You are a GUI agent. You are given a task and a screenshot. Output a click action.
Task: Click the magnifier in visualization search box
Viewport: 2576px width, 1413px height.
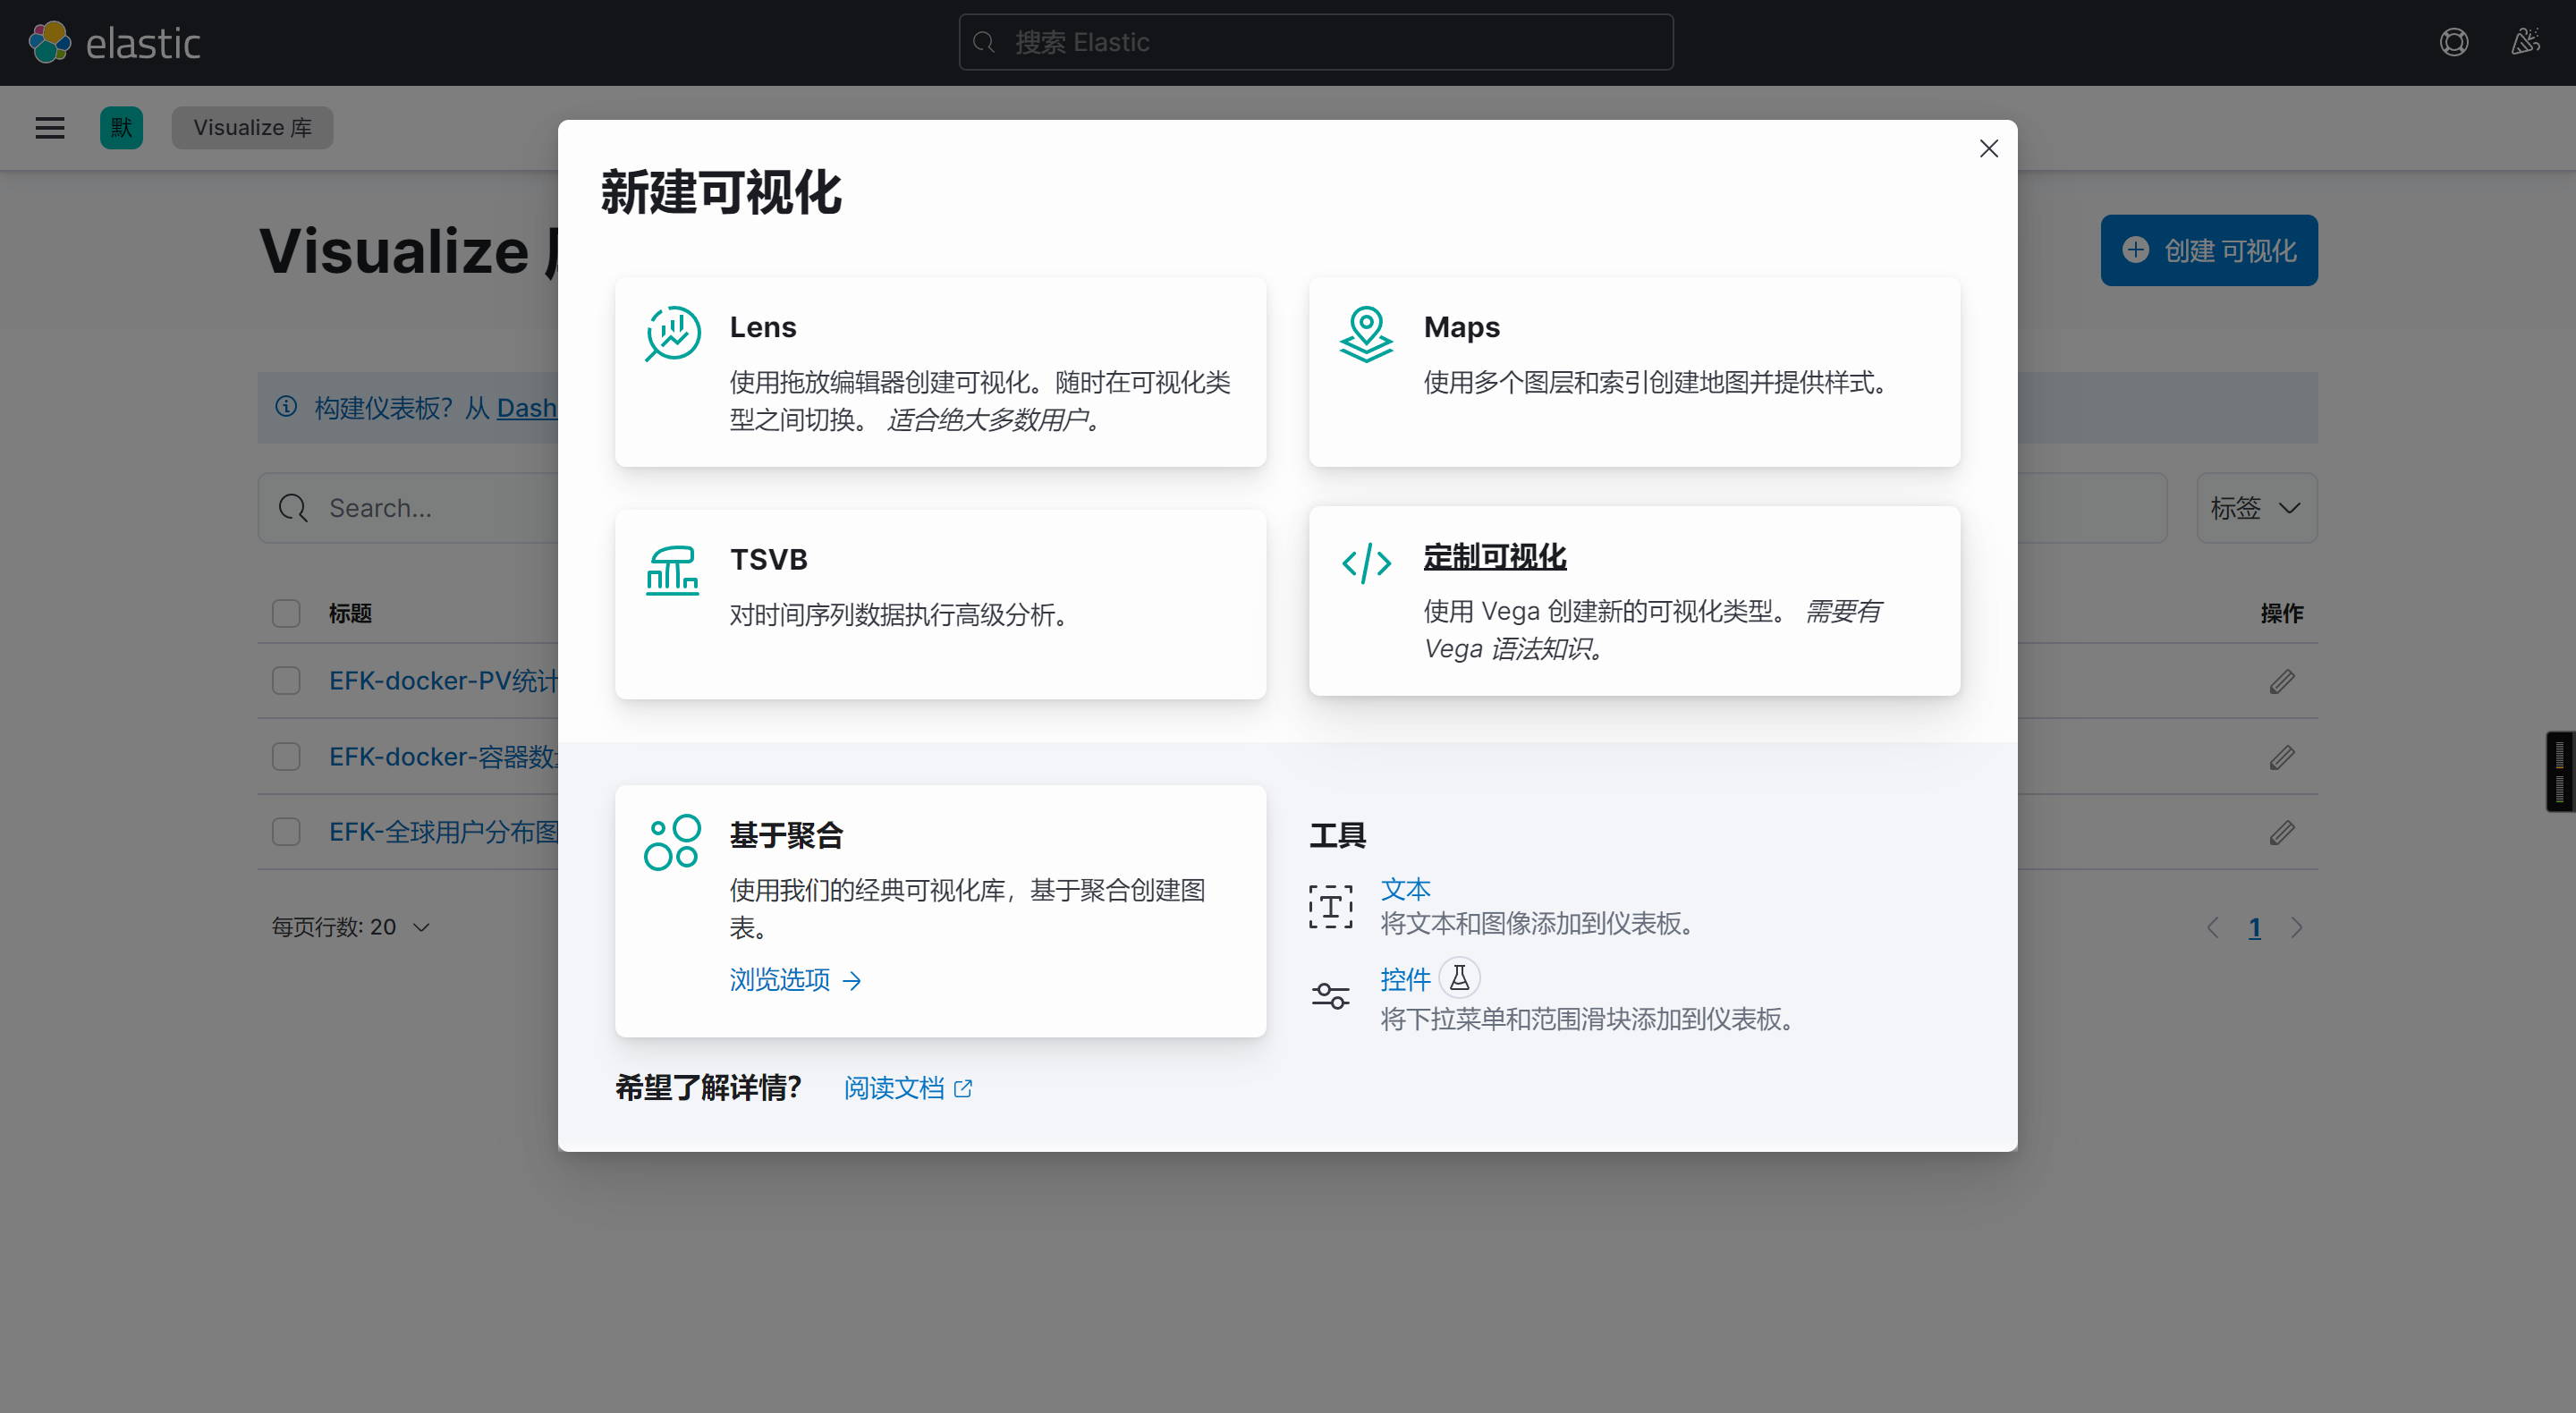[x=293, y=508]
